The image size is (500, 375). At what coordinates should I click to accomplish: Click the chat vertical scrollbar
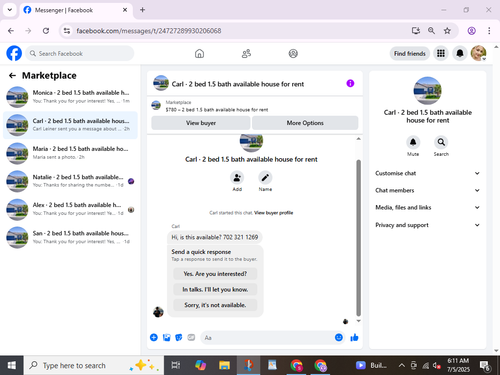click(358, 237)
